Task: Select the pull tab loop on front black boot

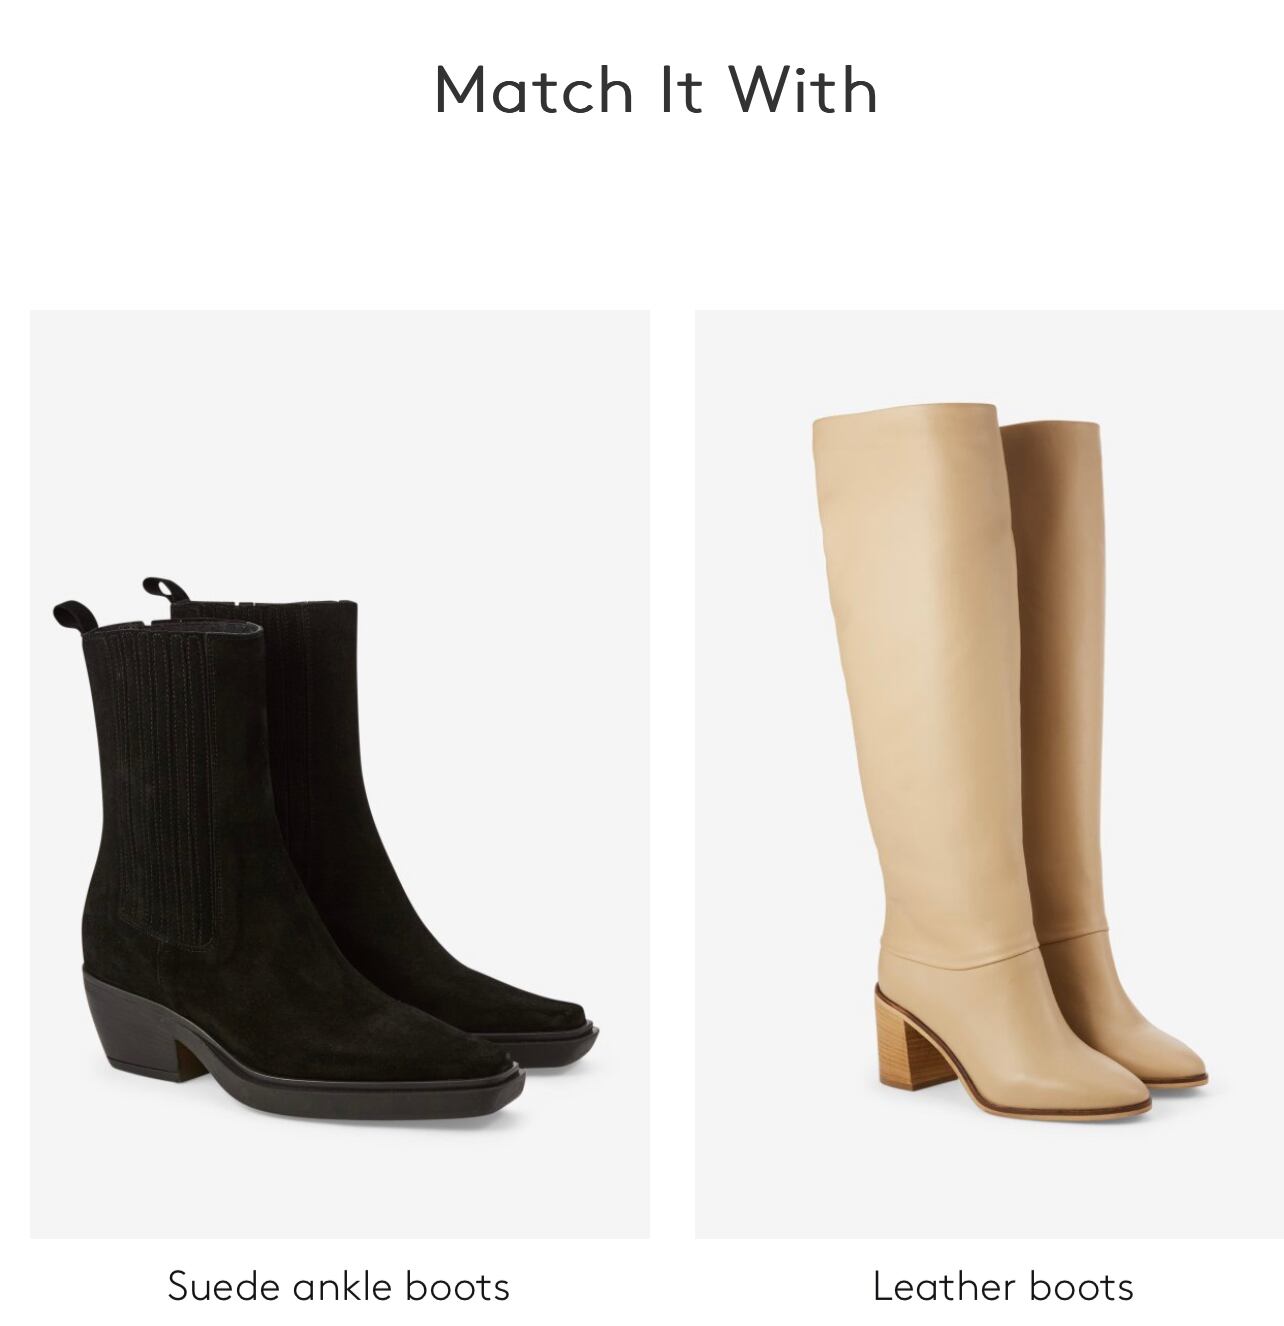Action: [x=73, y=617]
